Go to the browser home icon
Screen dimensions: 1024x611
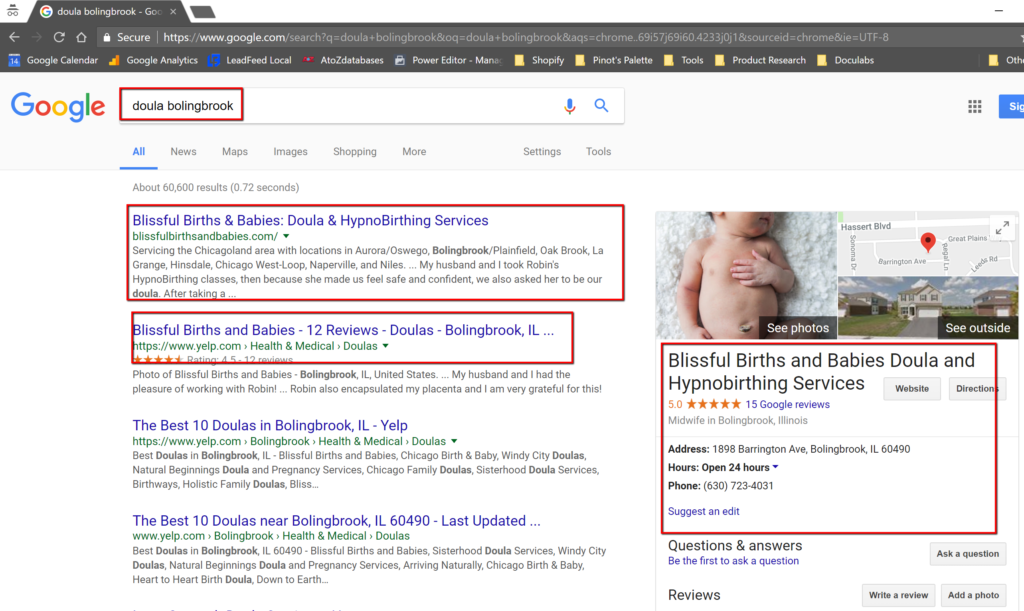(81, 37)
